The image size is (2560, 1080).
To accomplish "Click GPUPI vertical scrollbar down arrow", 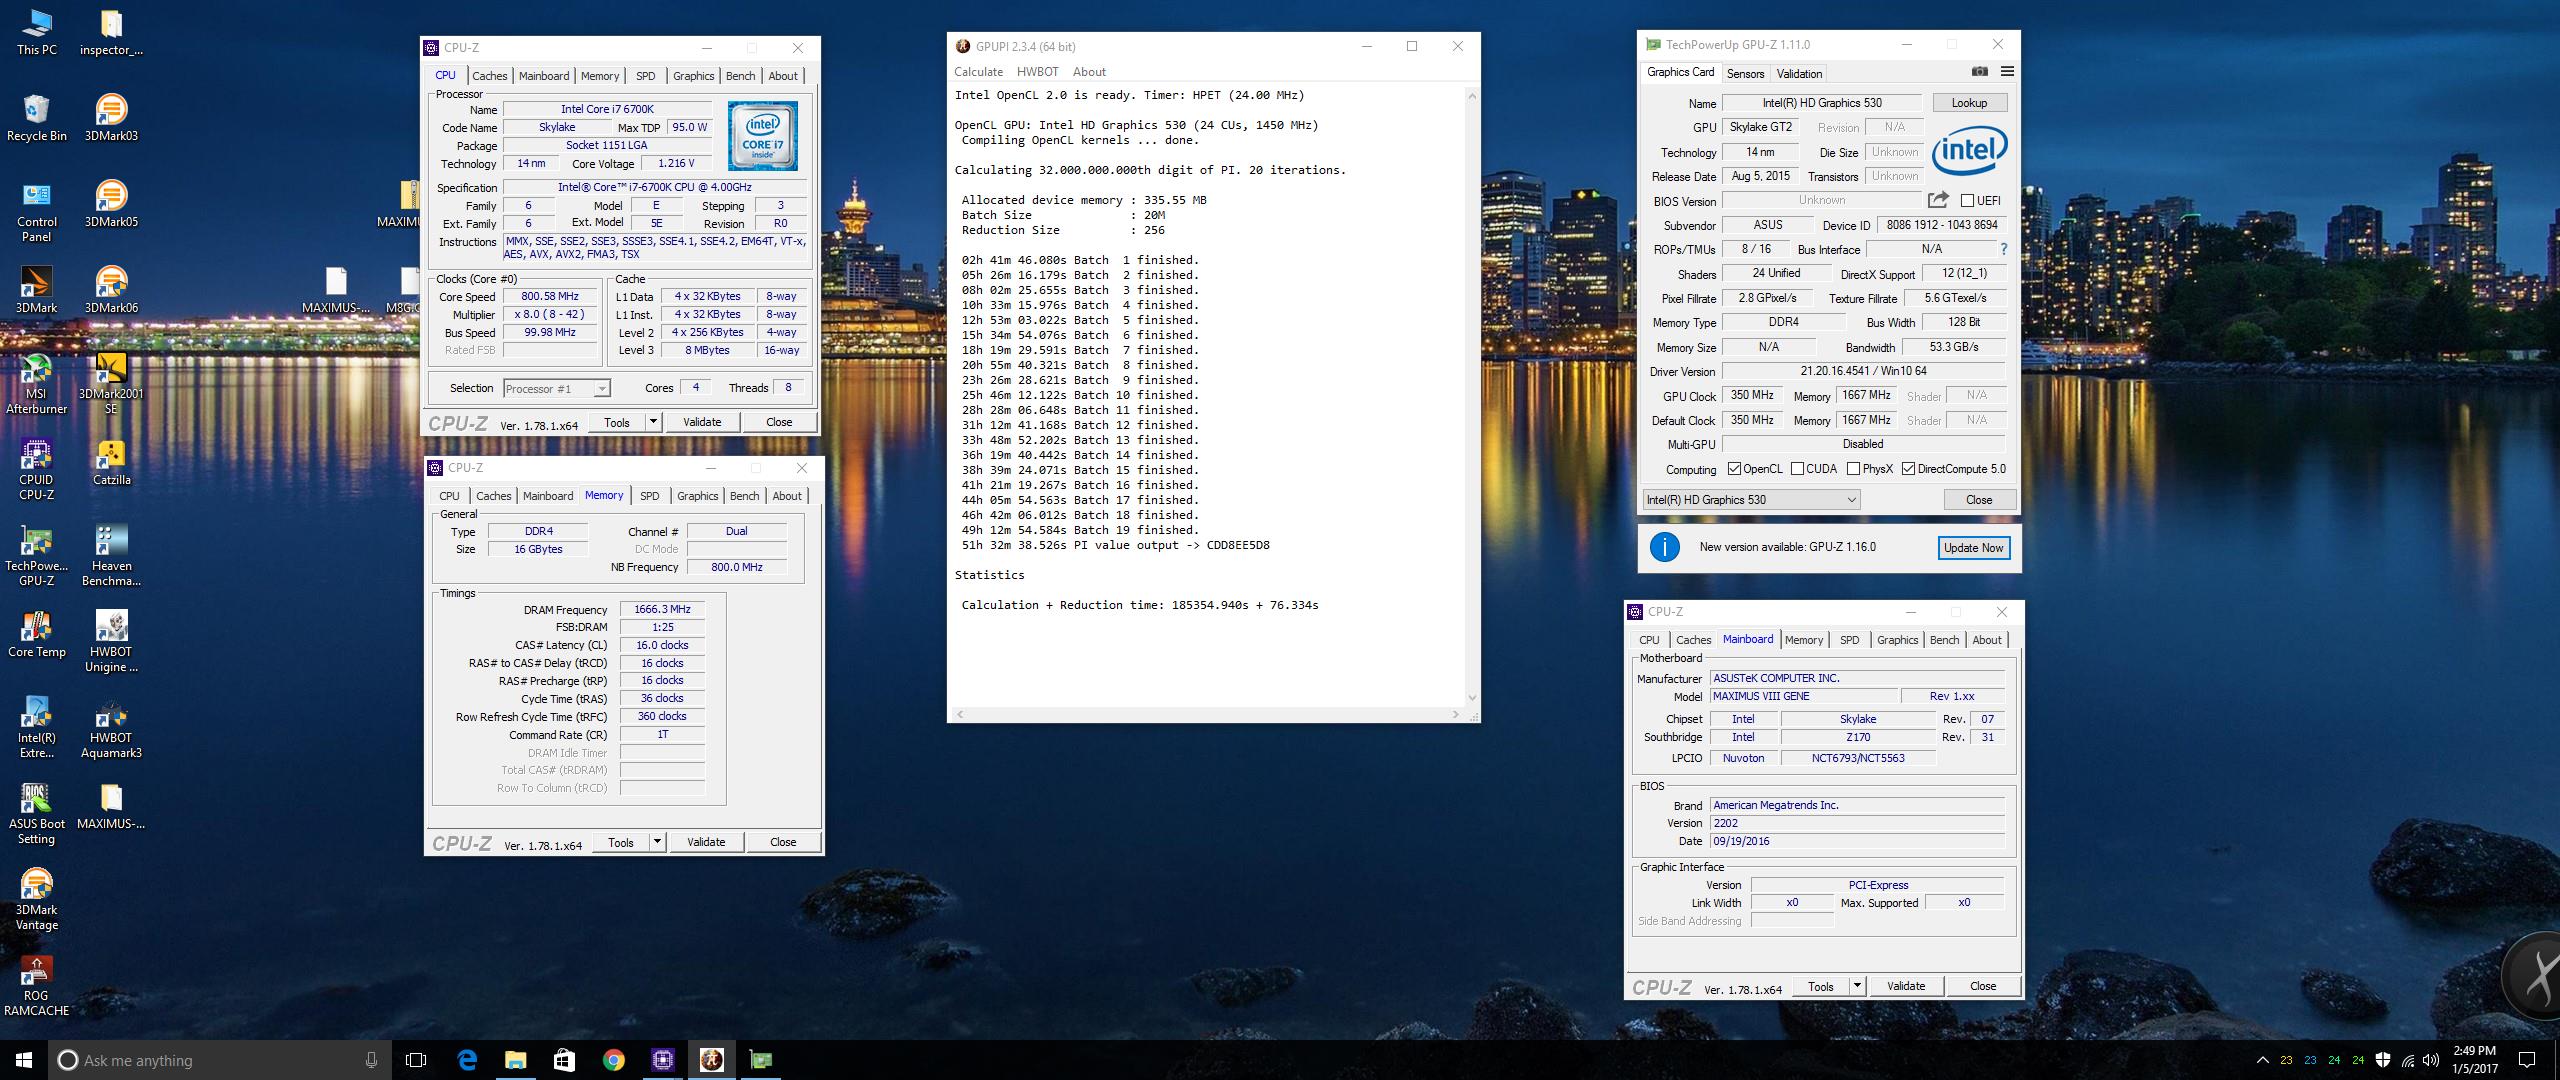I will pyautogui.click(x=1471, y=698).
